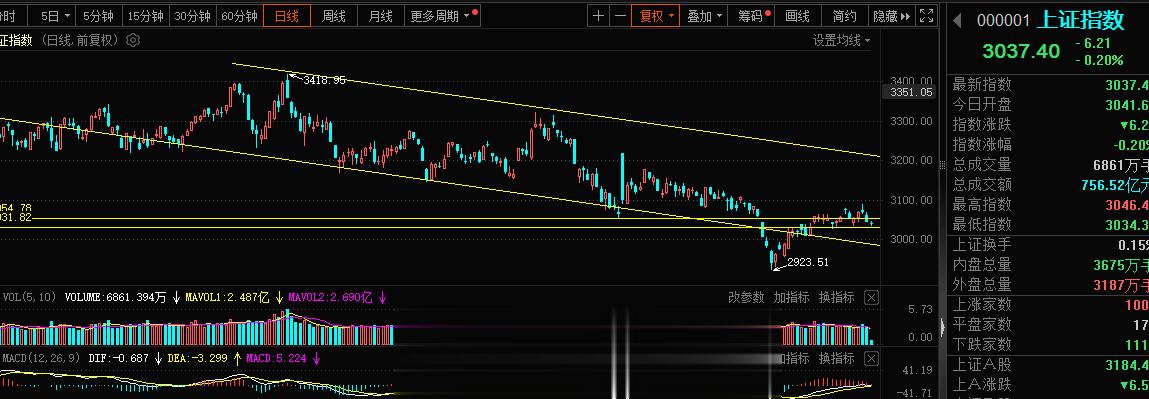Select the 总成交量 row
The image size is (1149, 399).
coord(1048,165)
